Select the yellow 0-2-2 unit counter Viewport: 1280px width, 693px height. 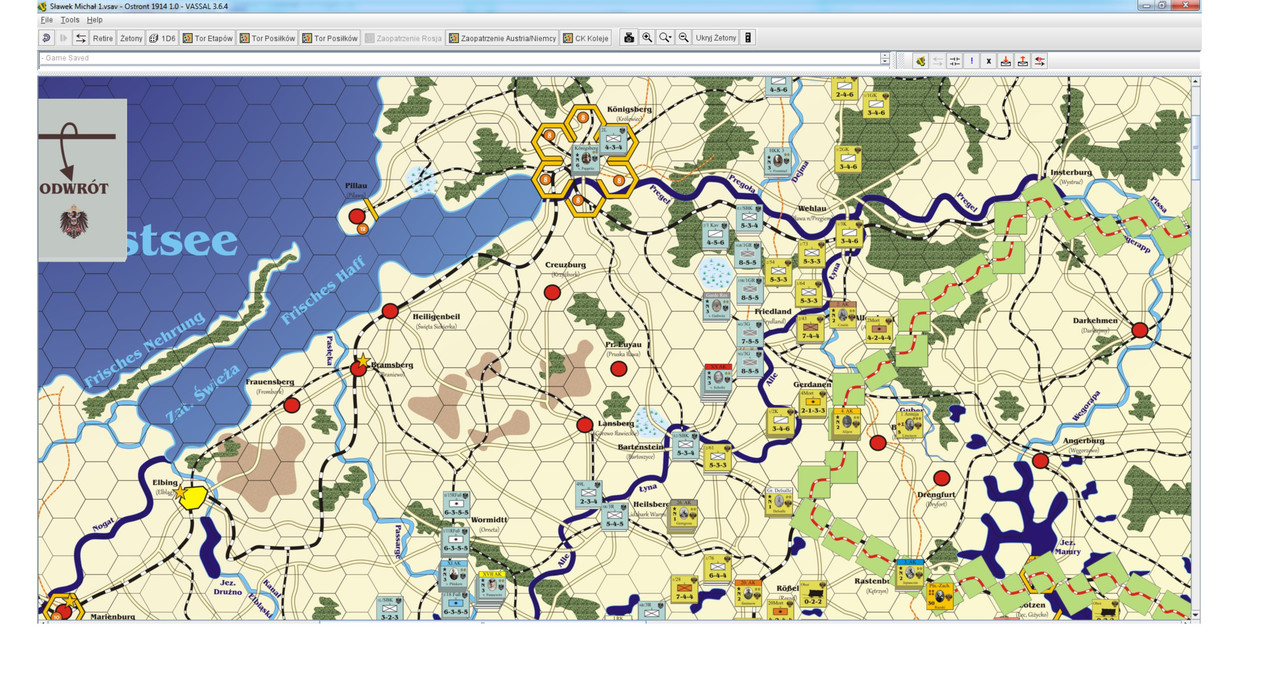(813, 594)
